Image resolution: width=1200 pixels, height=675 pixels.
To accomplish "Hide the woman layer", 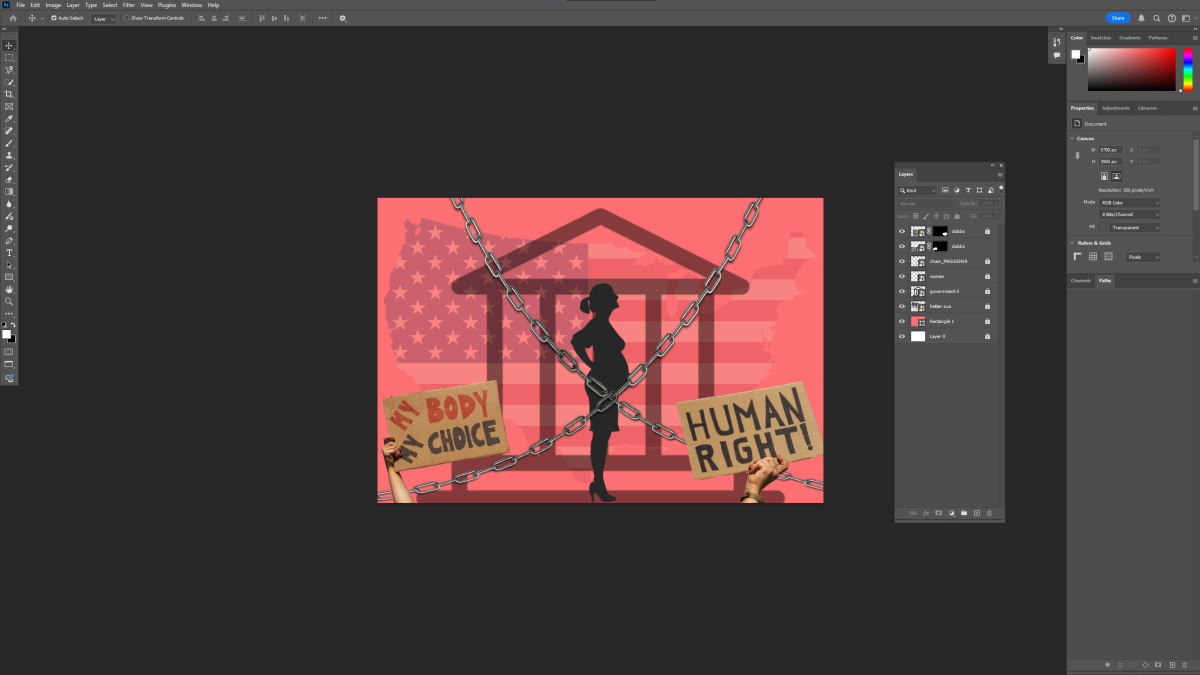I will pyautogui.click(x=901, y=276).
